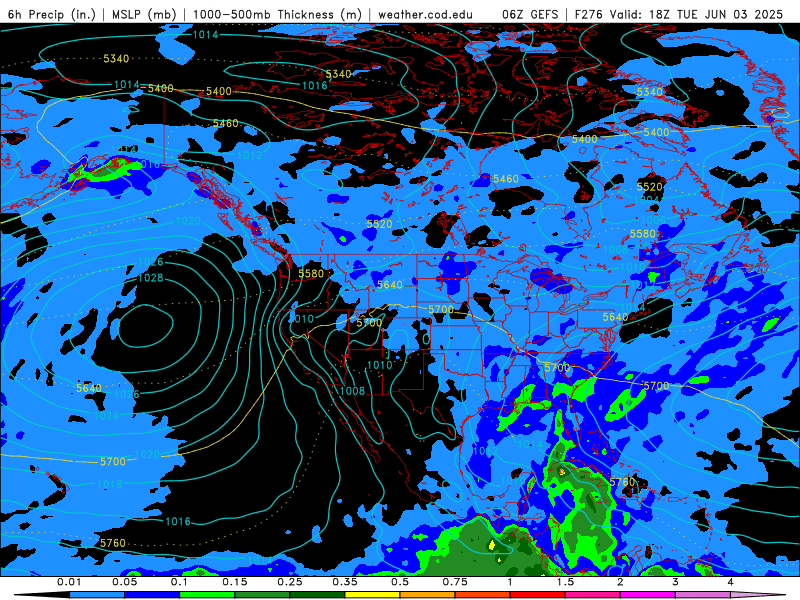Click the 5760 label in southwest Pacific corner
The width and height of the screenshot is (800, 600).
pyautogui.click(x=113, y=543)
